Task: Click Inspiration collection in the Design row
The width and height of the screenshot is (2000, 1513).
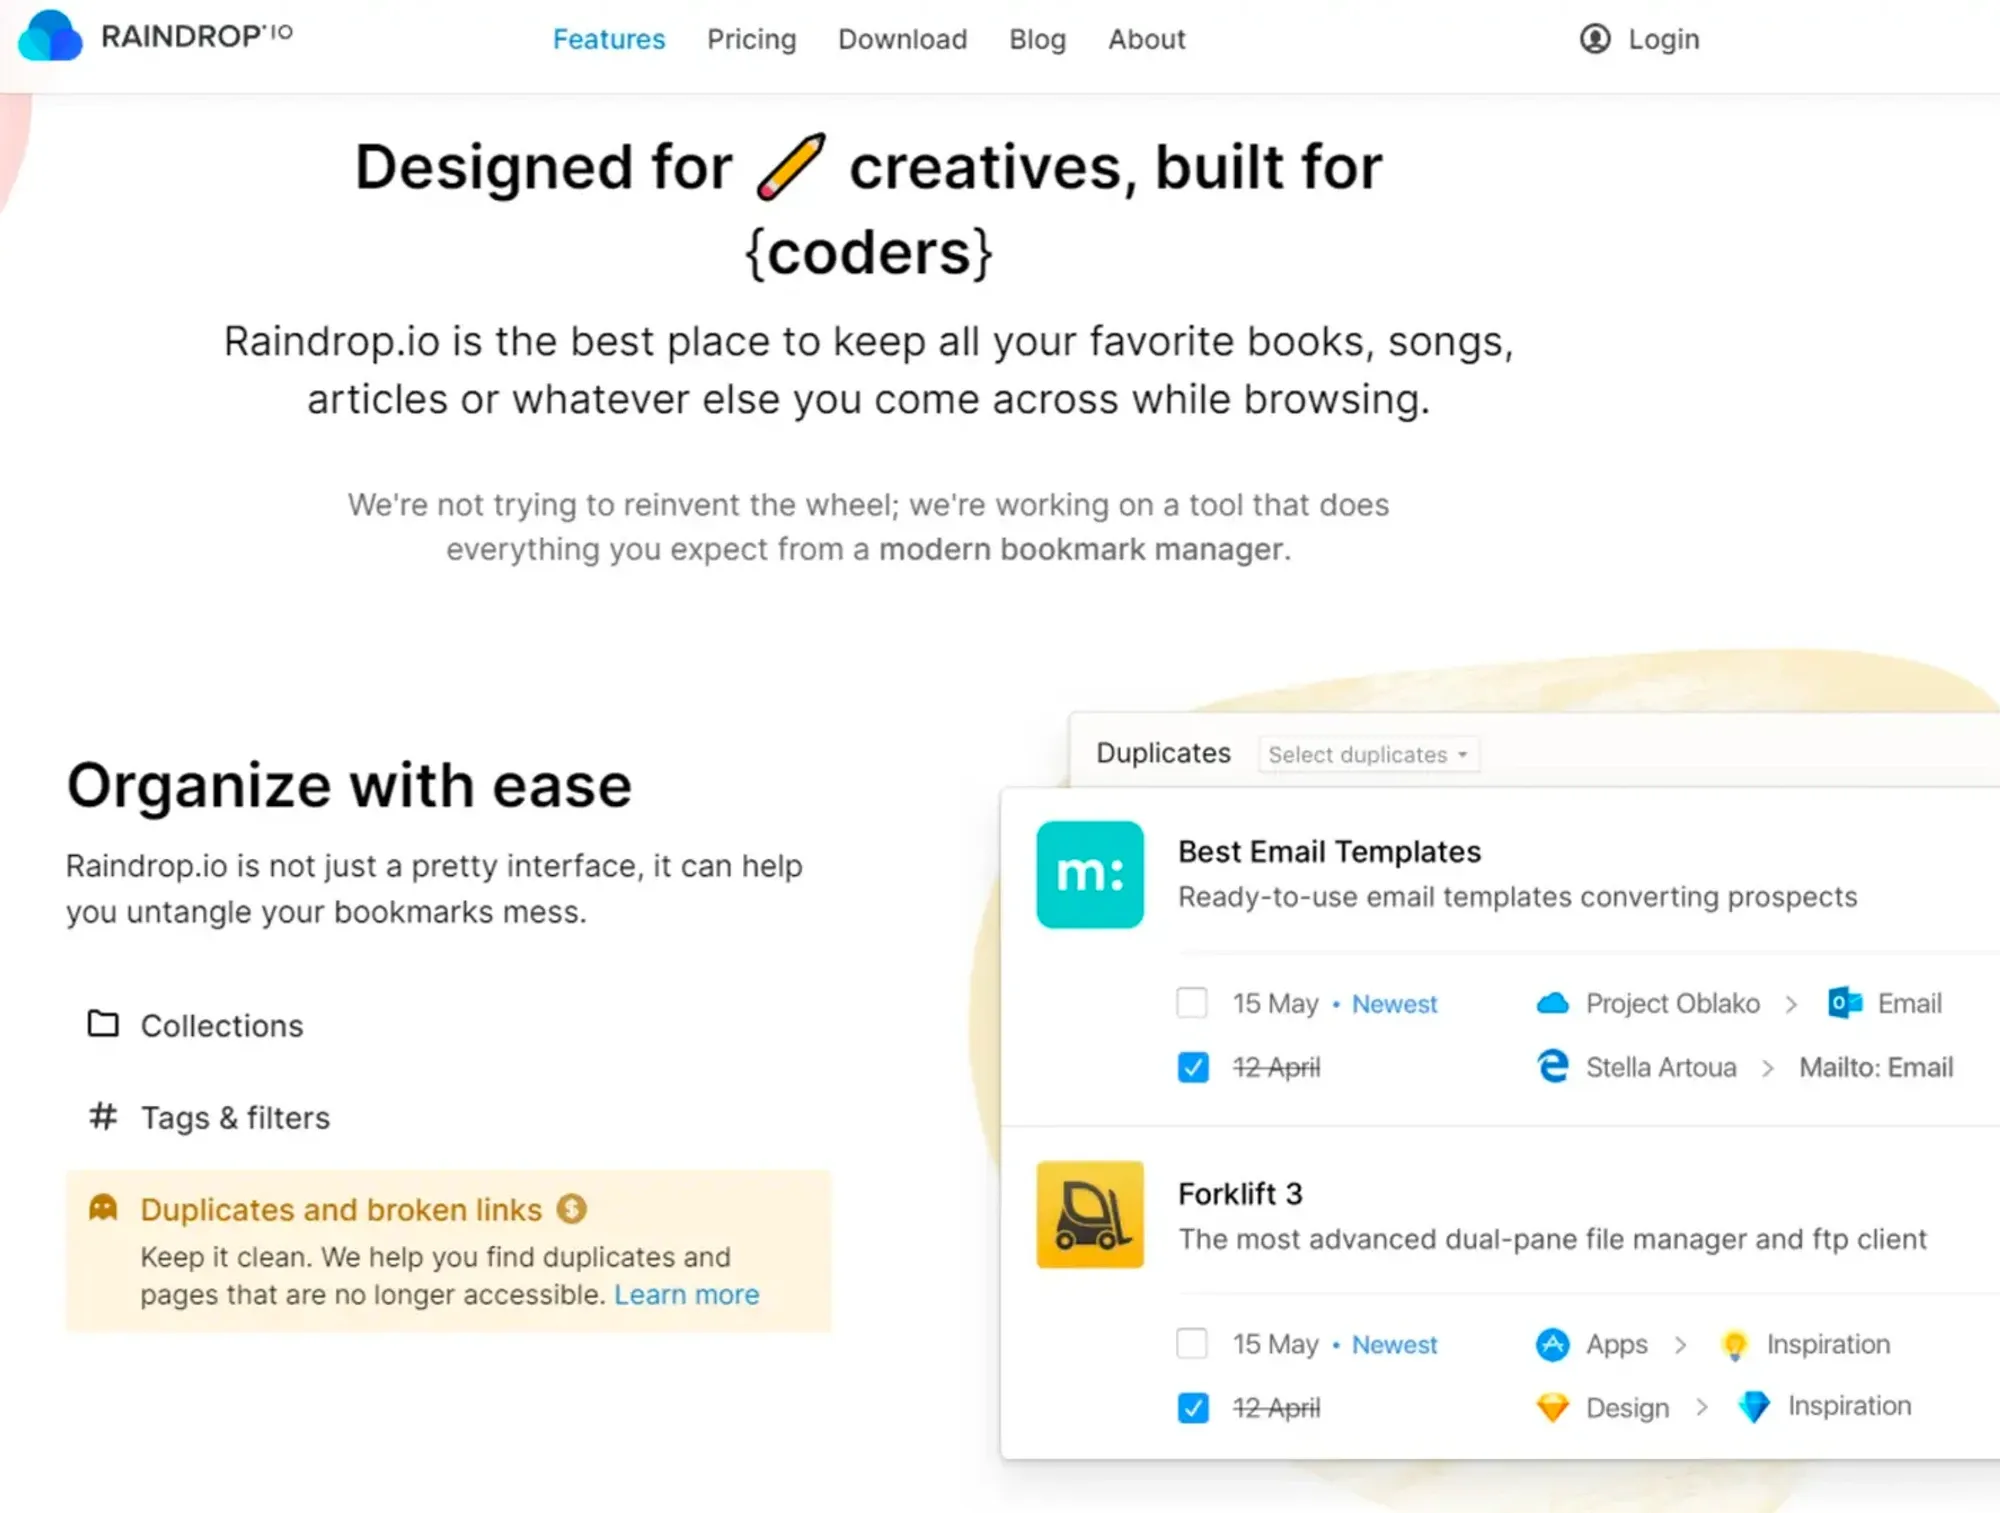Action: 1849,1406
